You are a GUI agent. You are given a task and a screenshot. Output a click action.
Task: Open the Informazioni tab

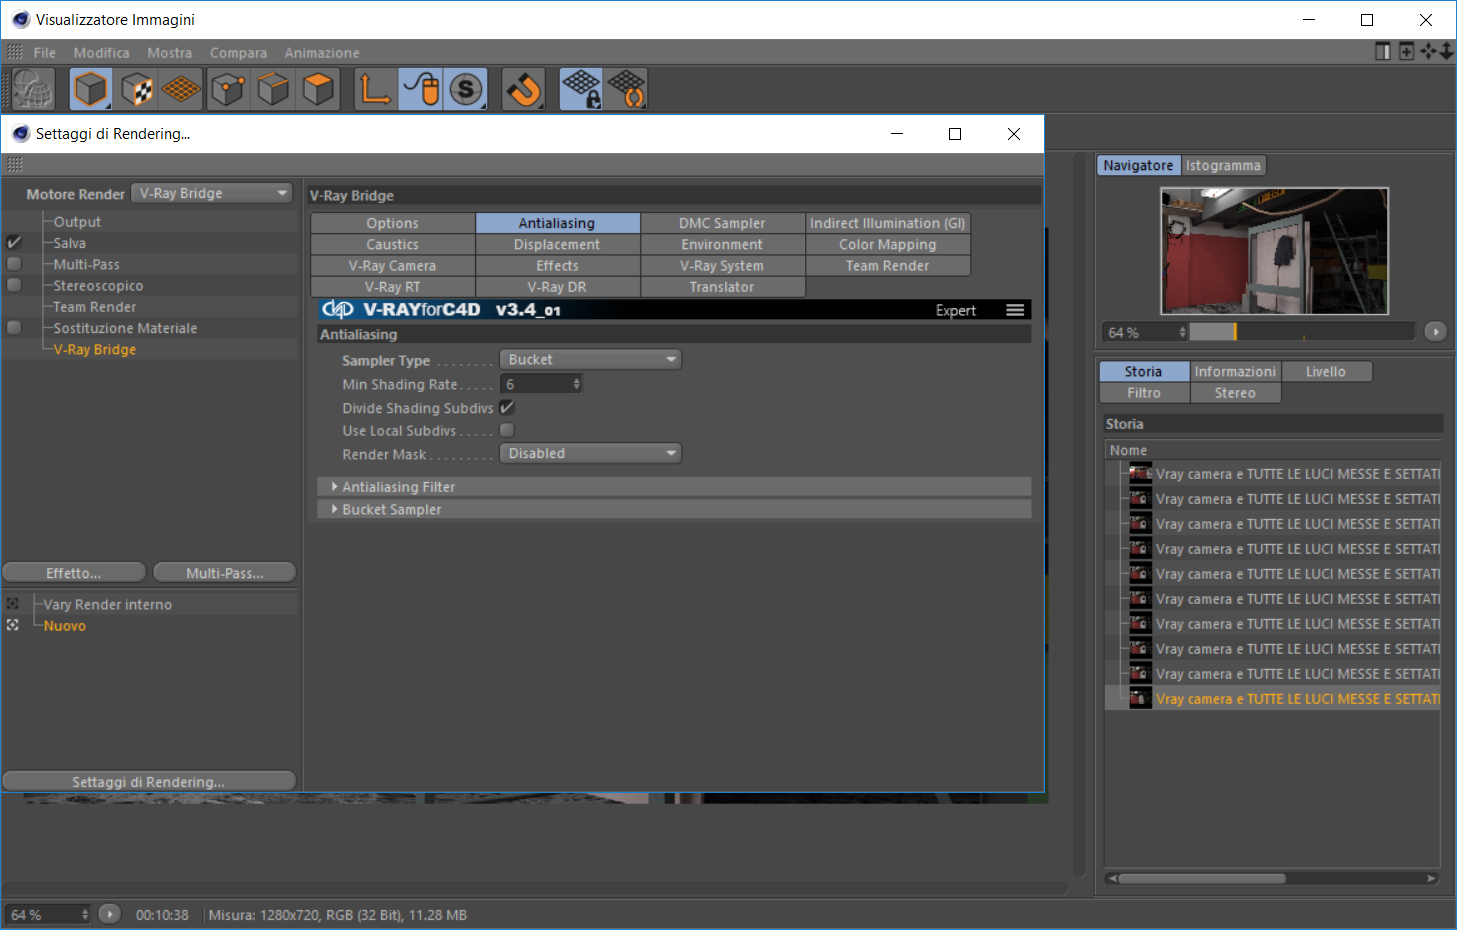[1235, 371]
